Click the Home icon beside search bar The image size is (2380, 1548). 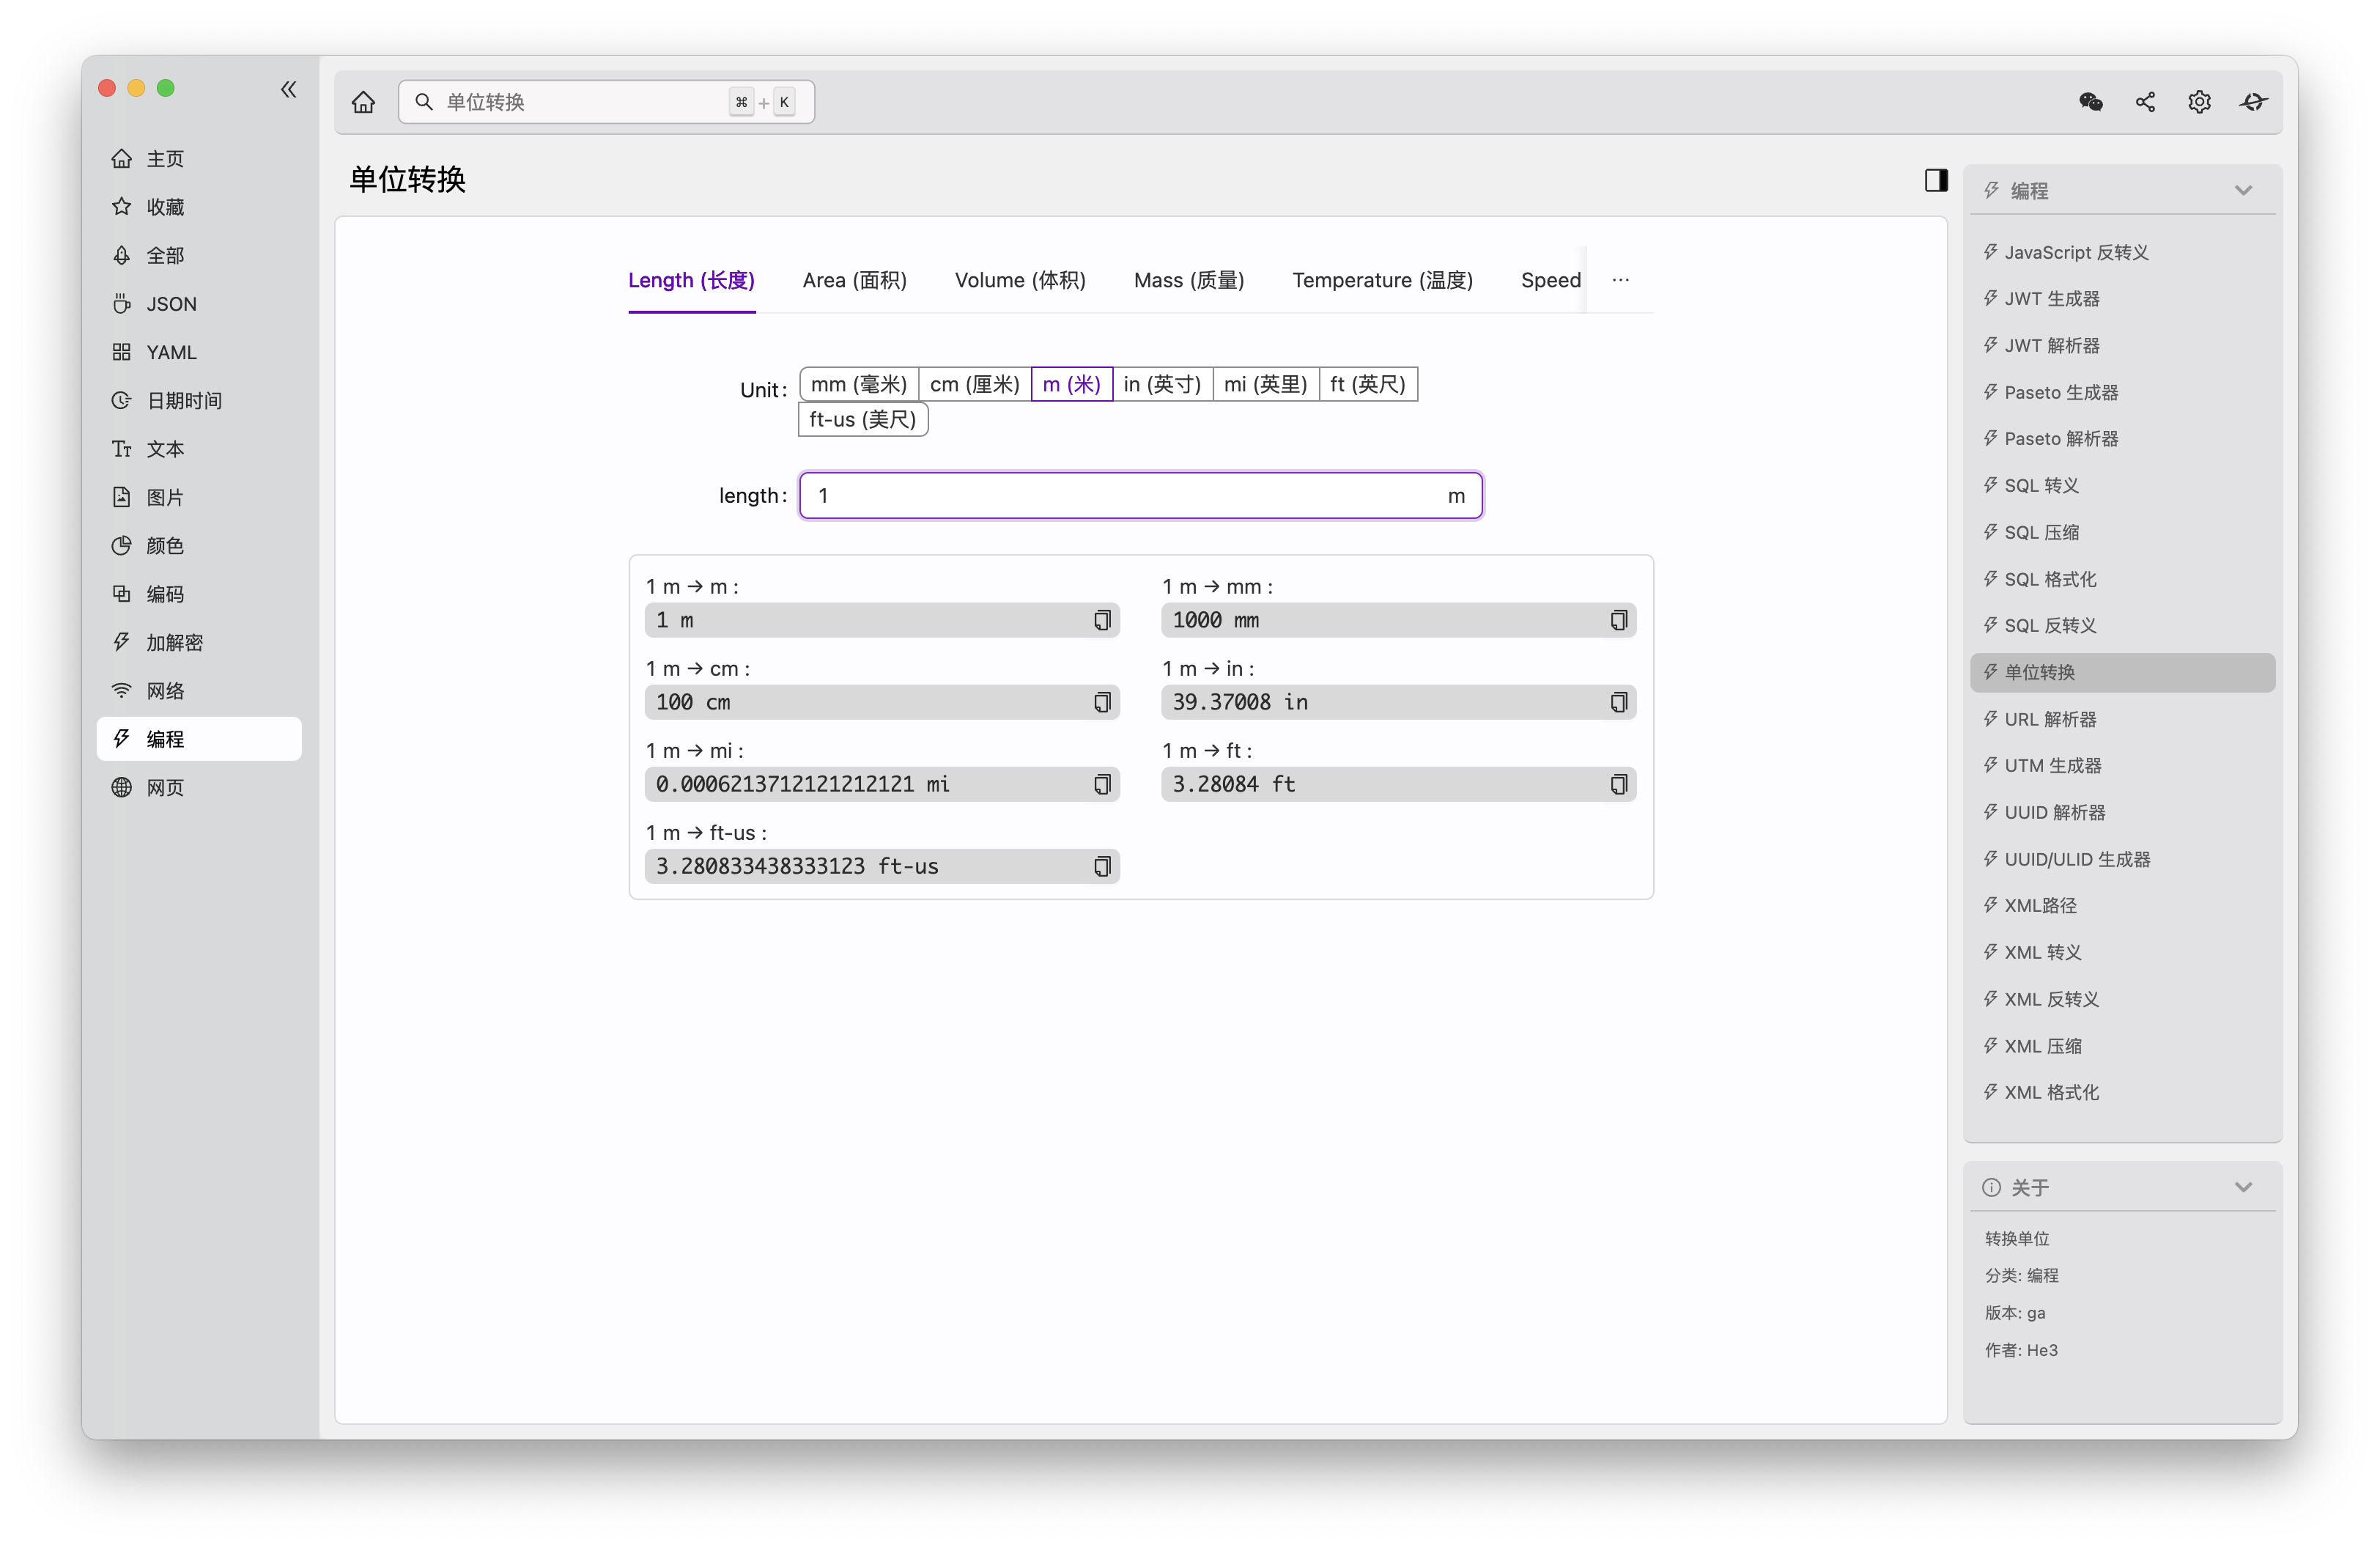[x=363, y=101]
